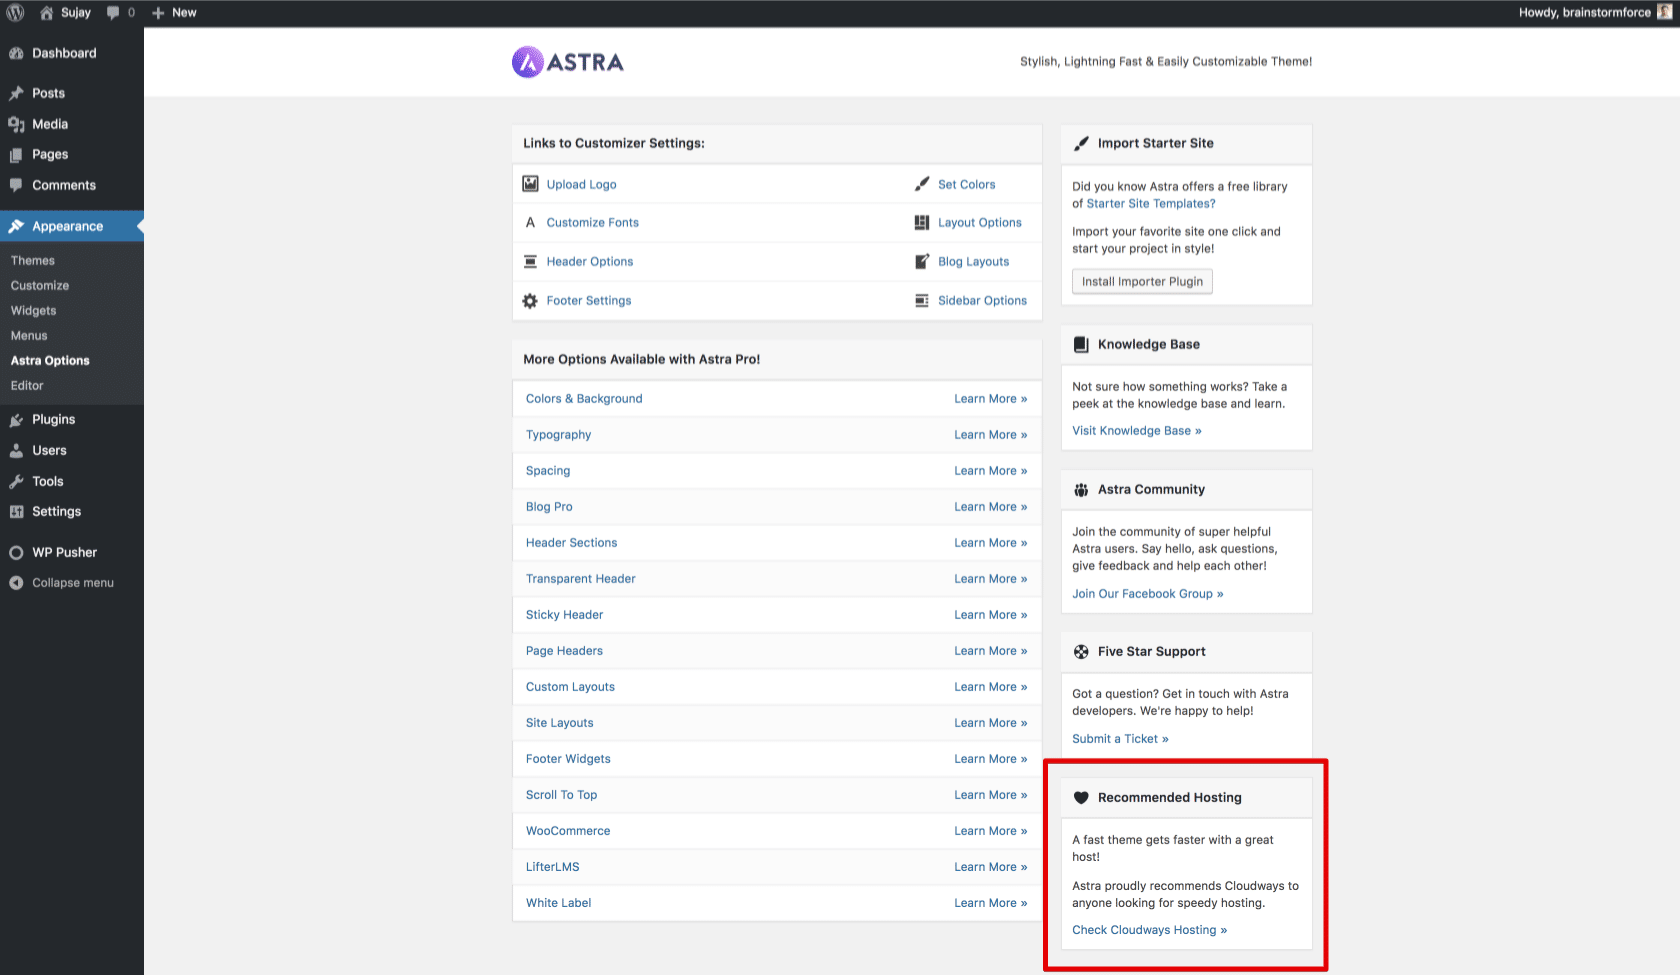Open the Comments menu in sidebar
Image resolution: width=1680 pixels, height=975 pixels.
tap(72, 185)
